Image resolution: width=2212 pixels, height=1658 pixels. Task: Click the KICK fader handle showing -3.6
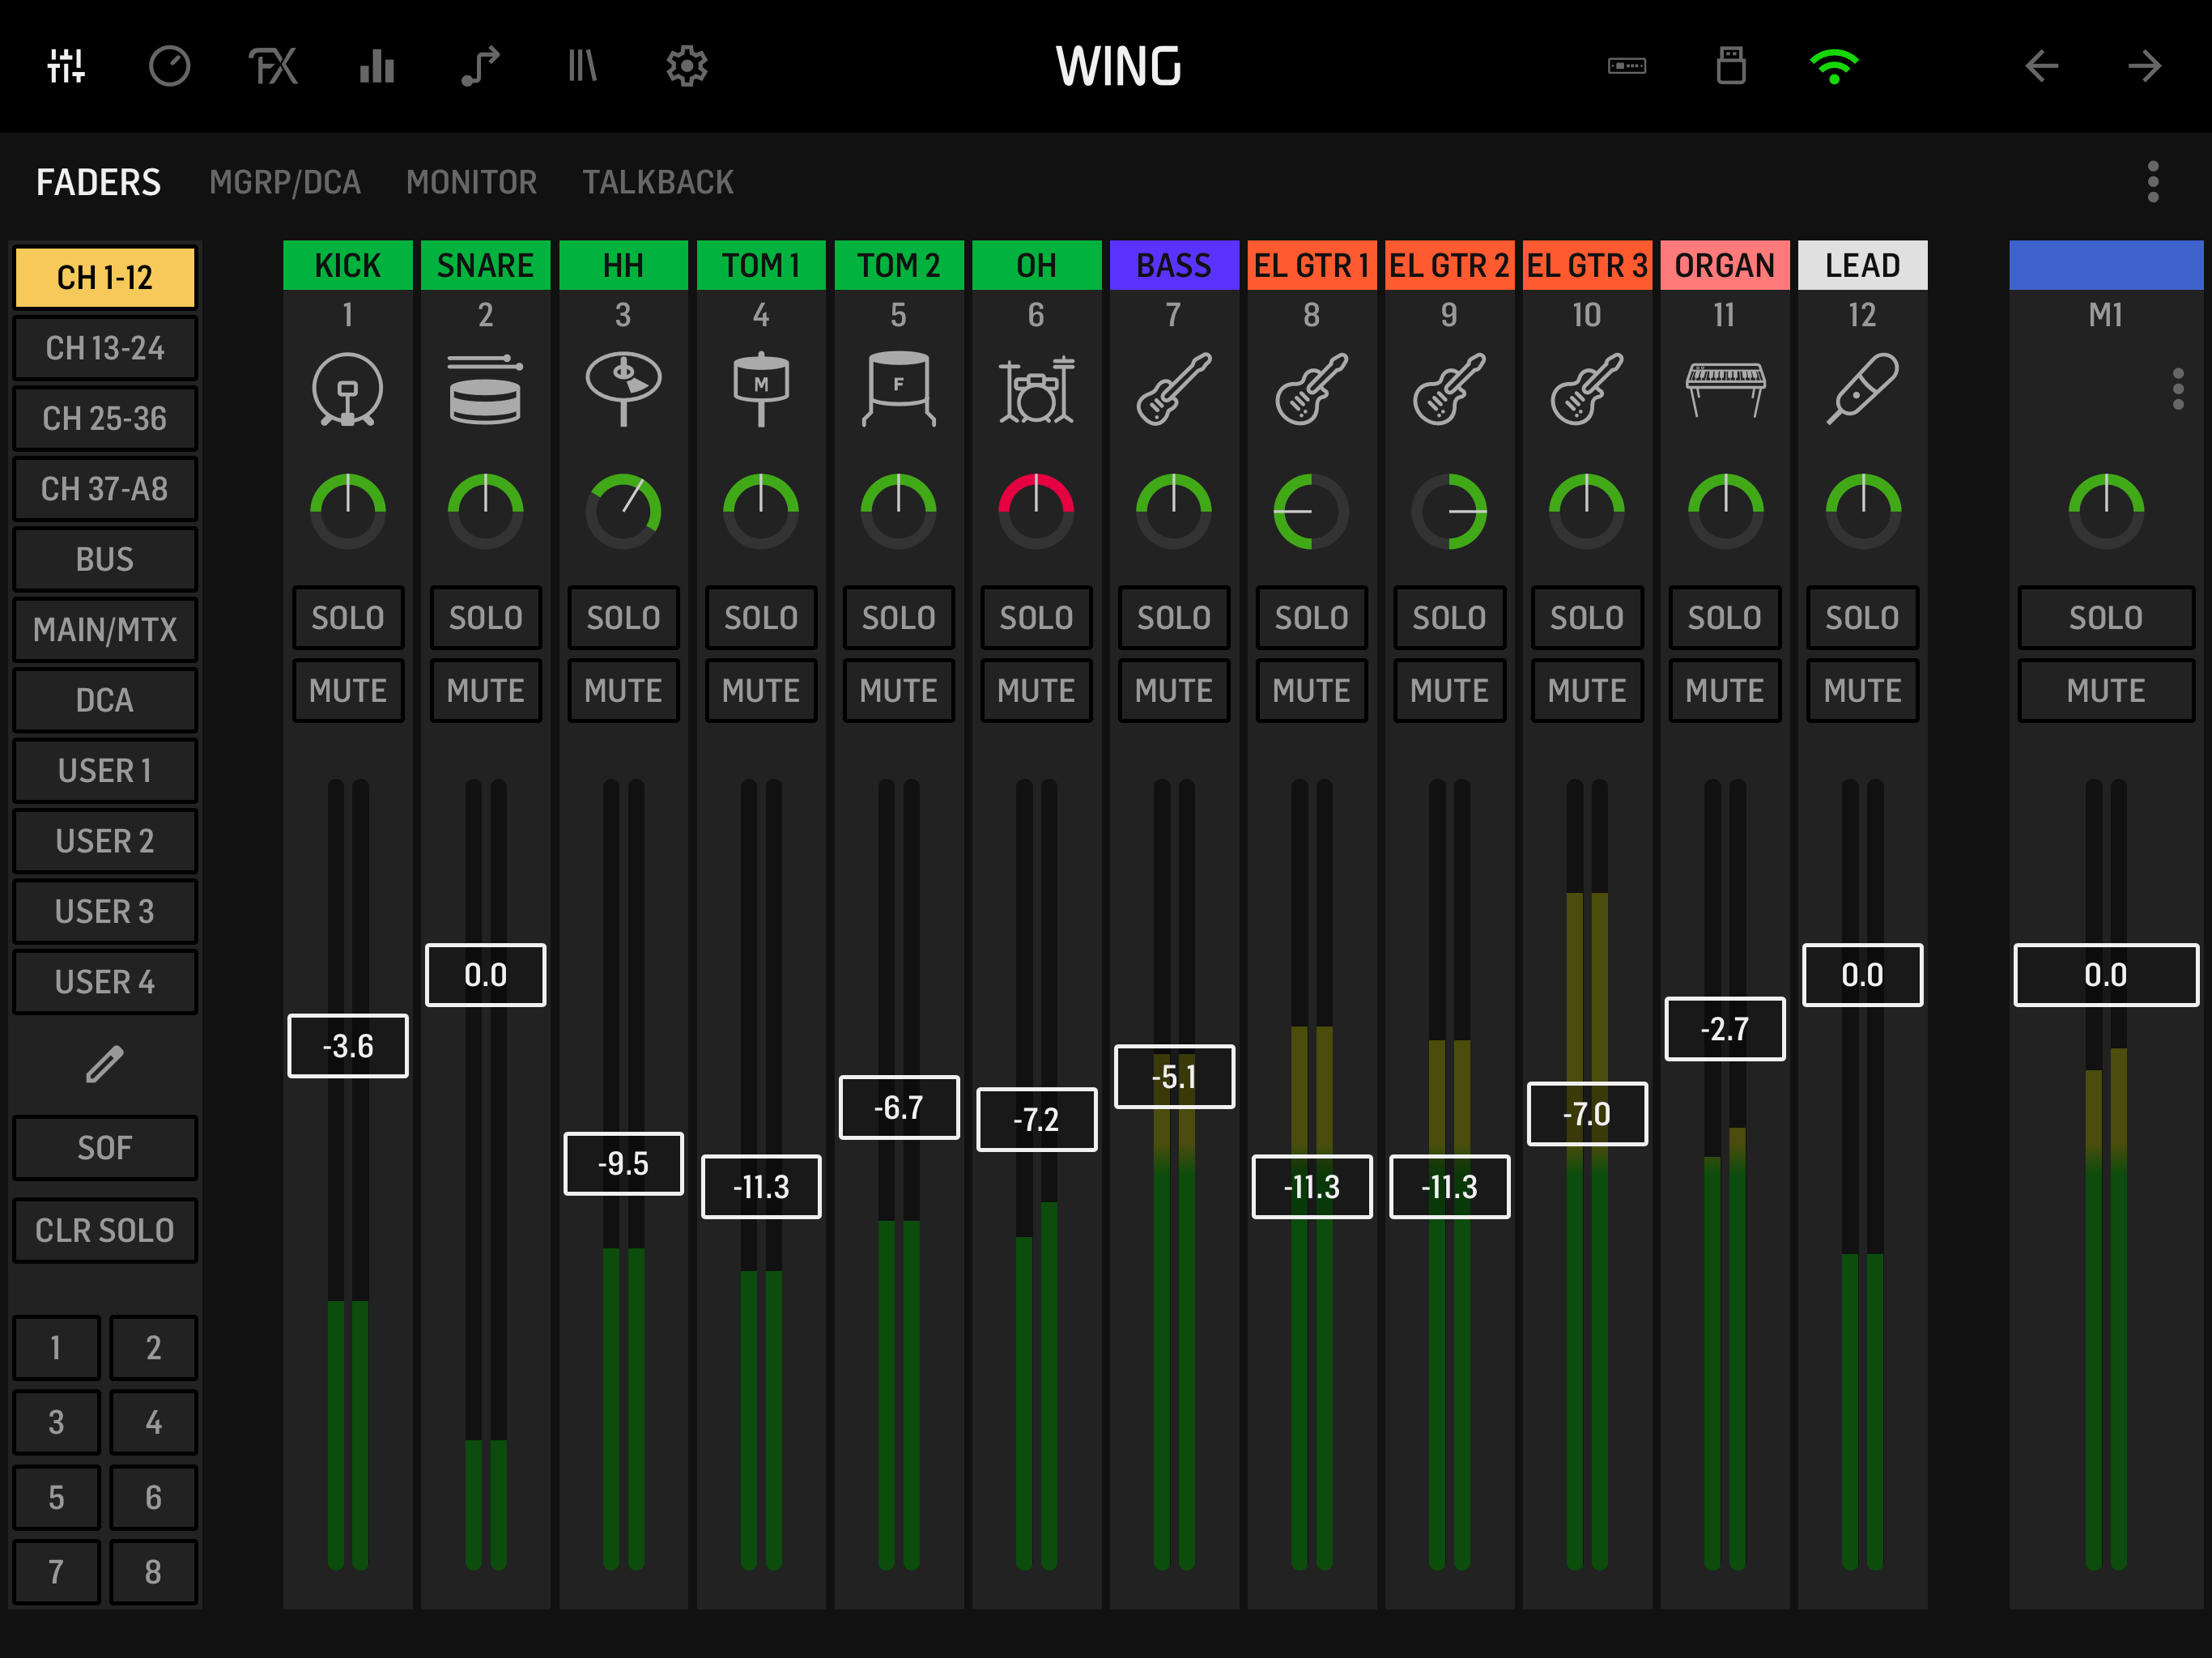click(348, 1046)
